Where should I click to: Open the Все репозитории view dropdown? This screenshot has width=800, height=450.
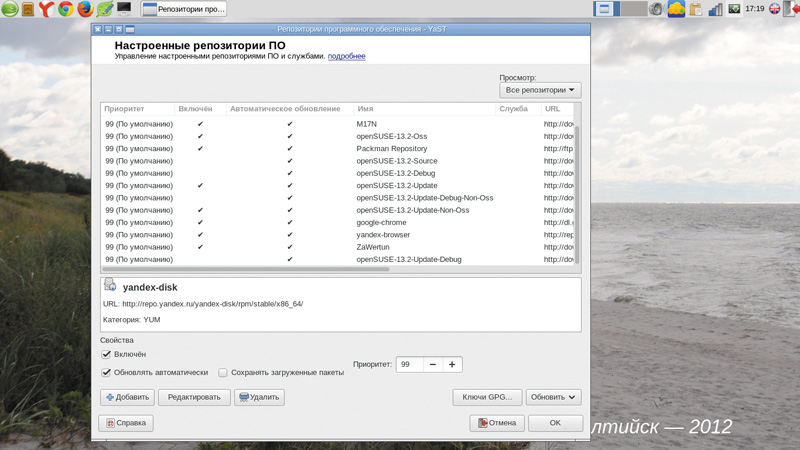click(540, 90)
